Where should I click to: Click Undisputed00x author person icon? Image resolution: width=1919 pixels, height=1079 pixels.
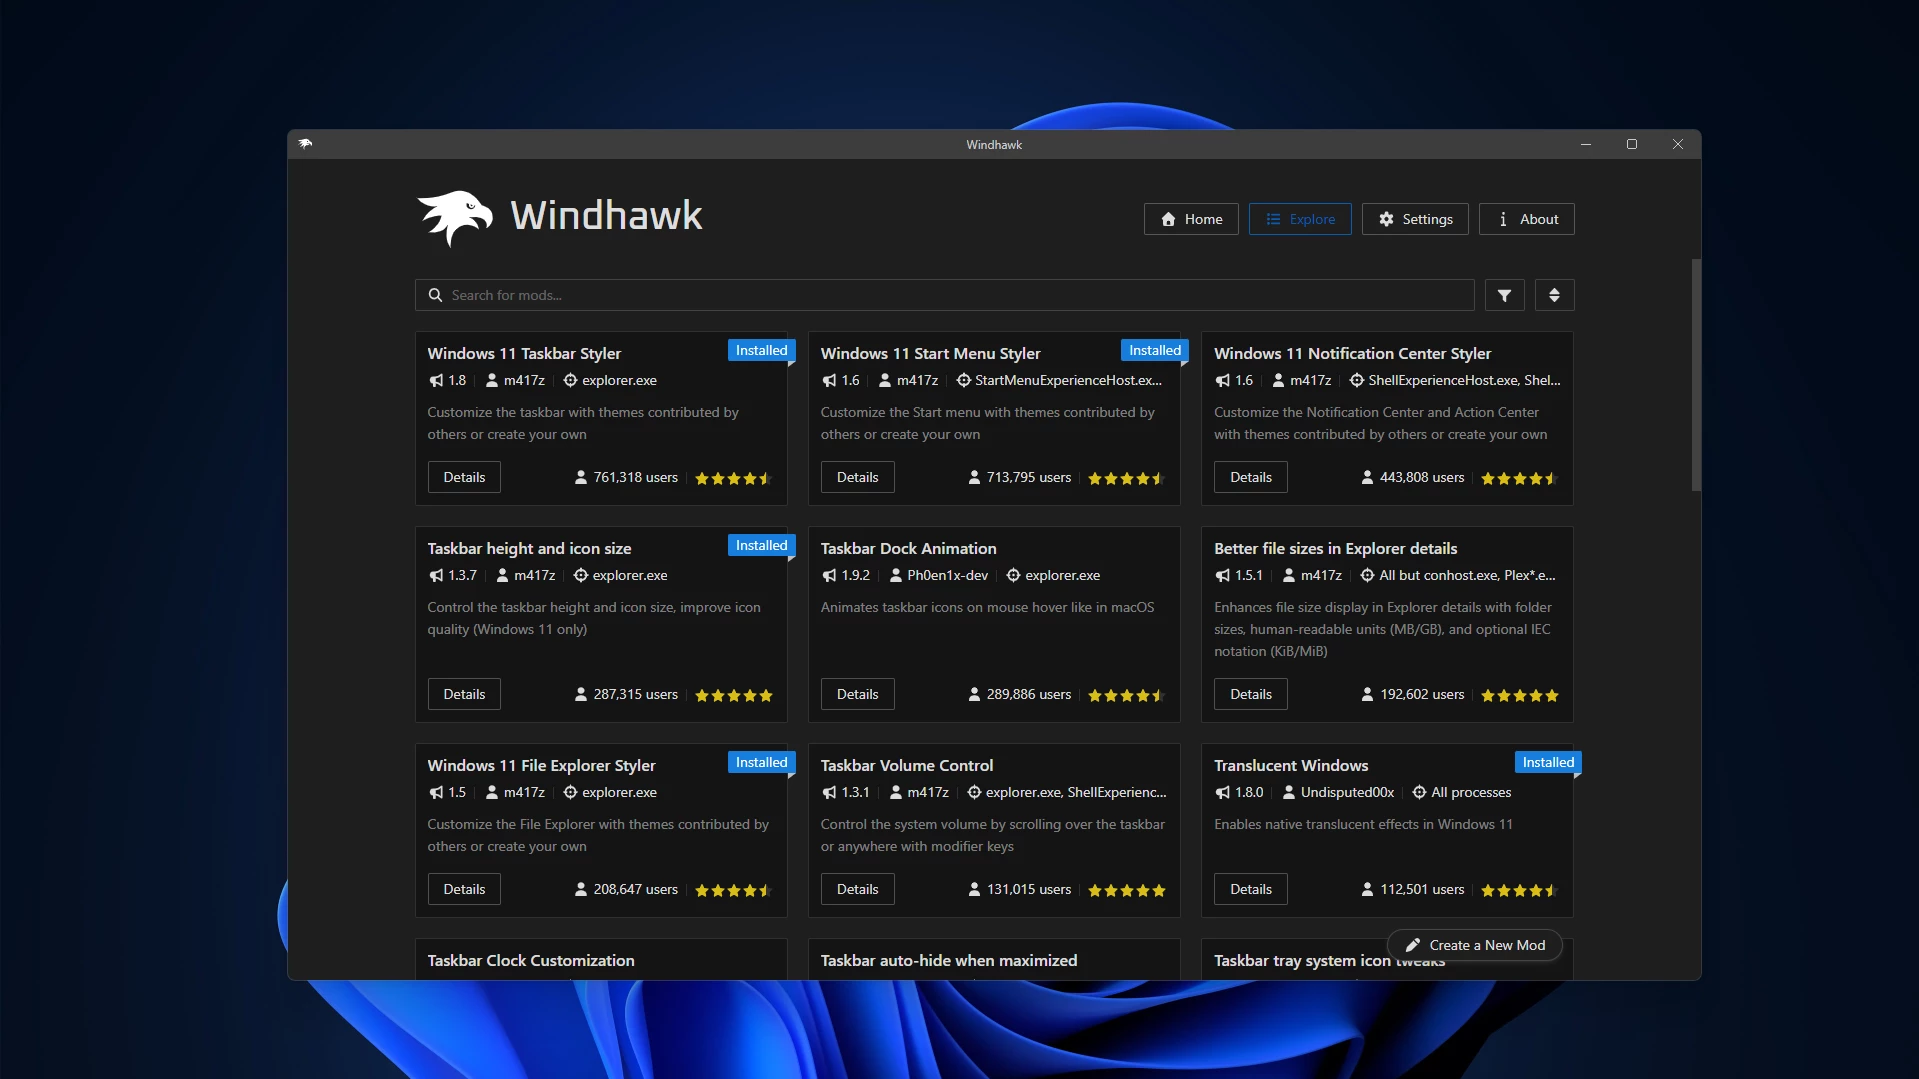coord(1289,792)
